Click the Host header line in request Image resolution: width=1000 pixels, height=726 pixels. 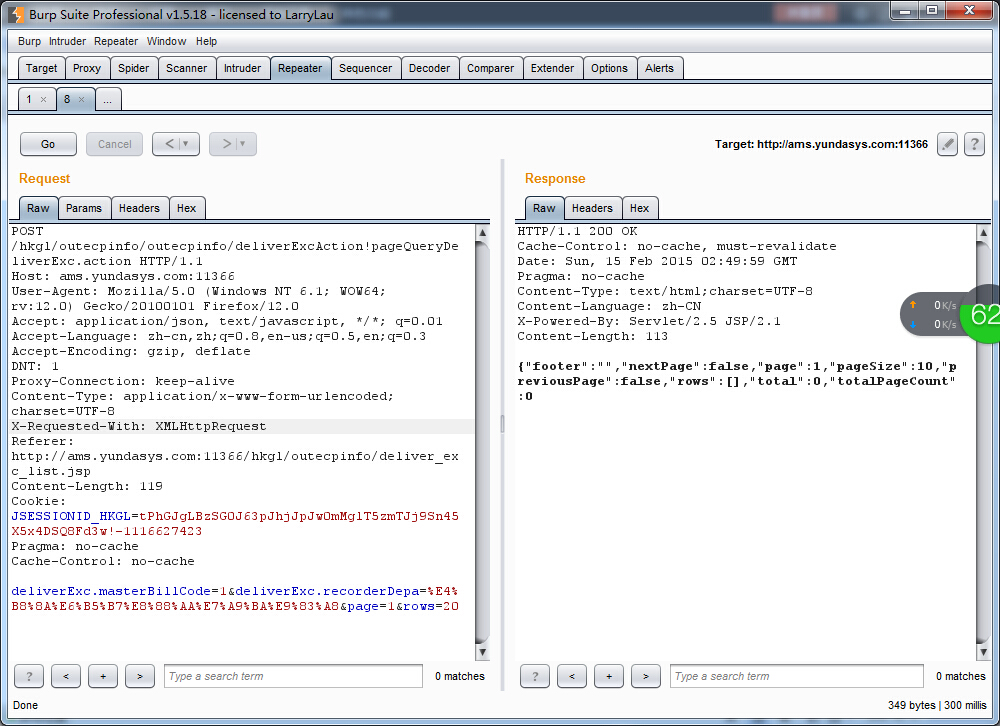(123, 276)
